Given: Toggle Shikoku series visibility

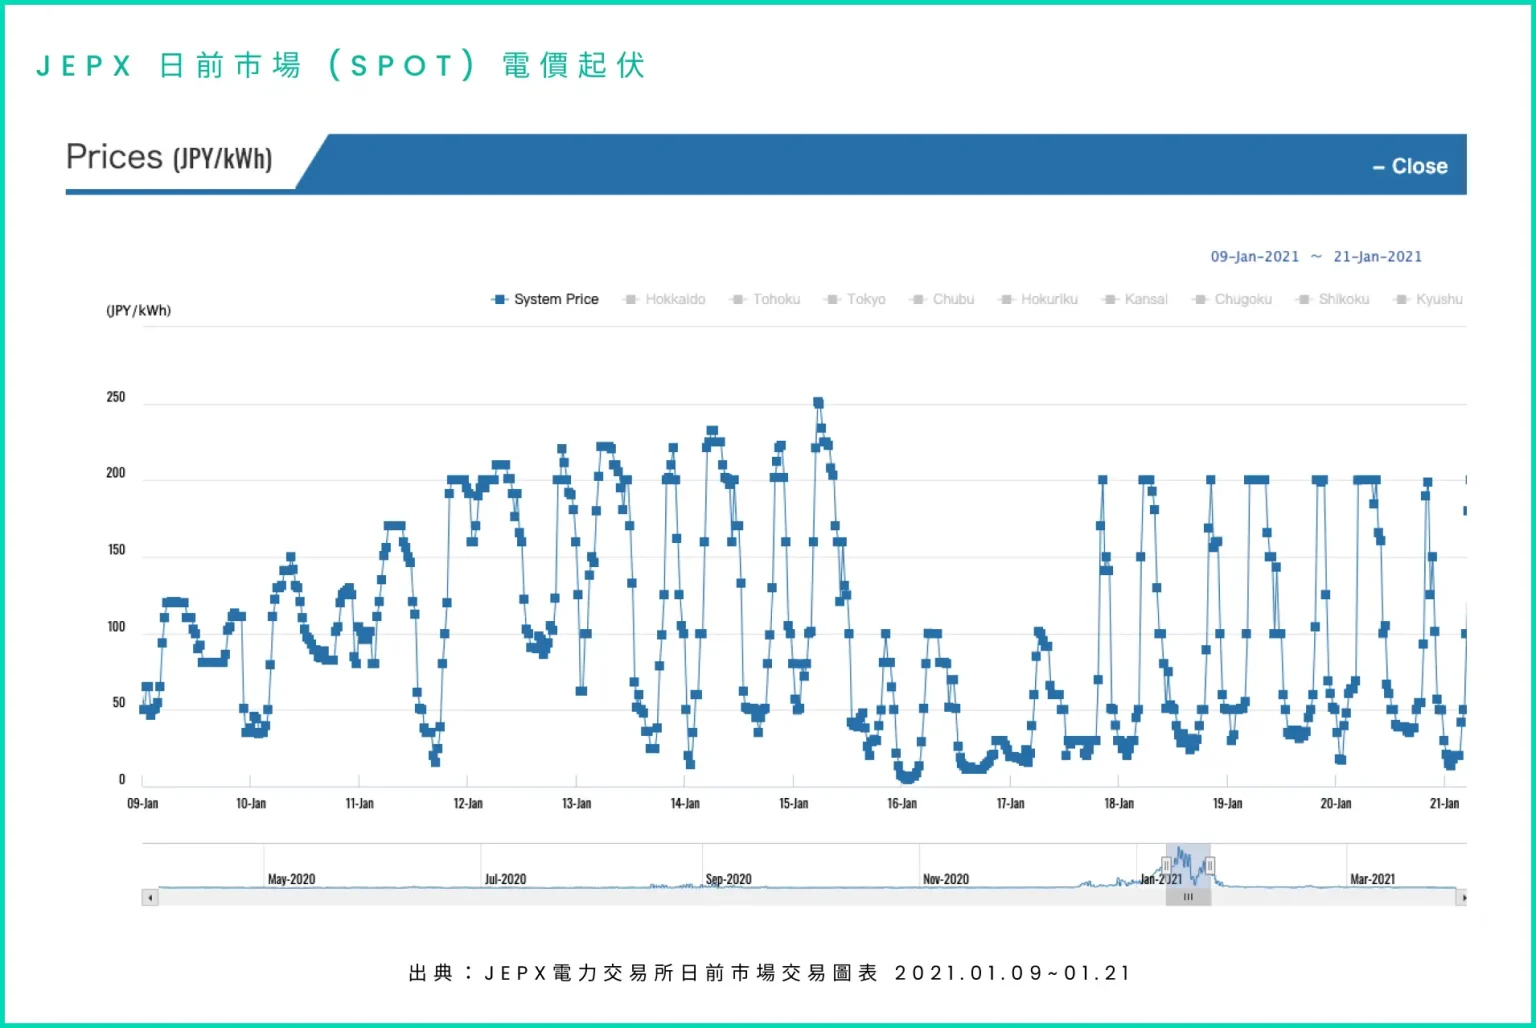Looking at the screenshot, I should click(x=1333, y=299).
